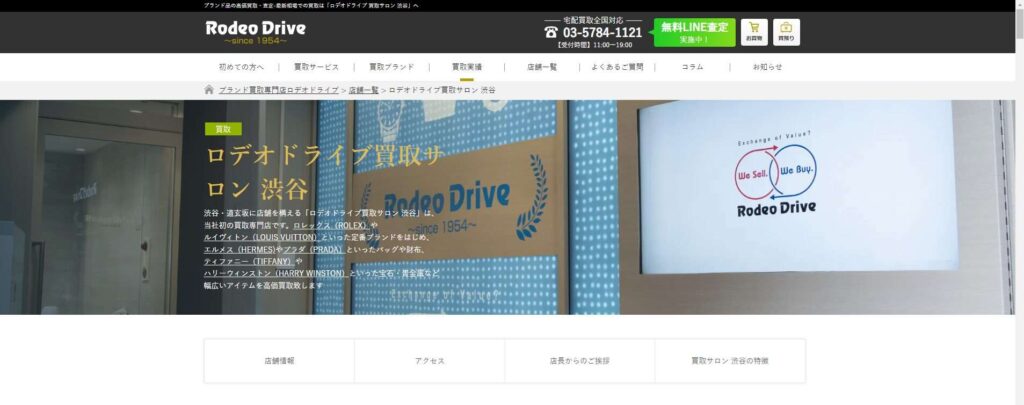Viewport: 1024px width, 405px height.
Task: Click the green 買取 tag label
Action: click(x=223, y=129)
